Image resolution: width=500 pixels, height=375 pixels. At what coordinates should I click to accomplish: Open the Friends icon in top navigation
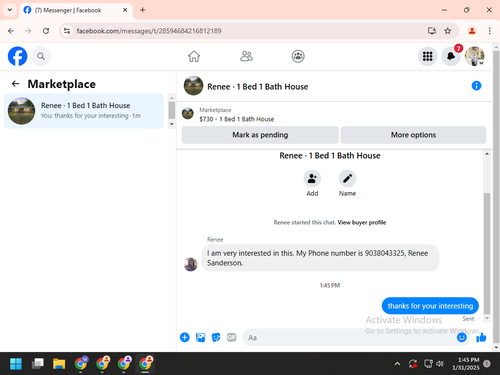pyautogui.click(x=246, y=56)
